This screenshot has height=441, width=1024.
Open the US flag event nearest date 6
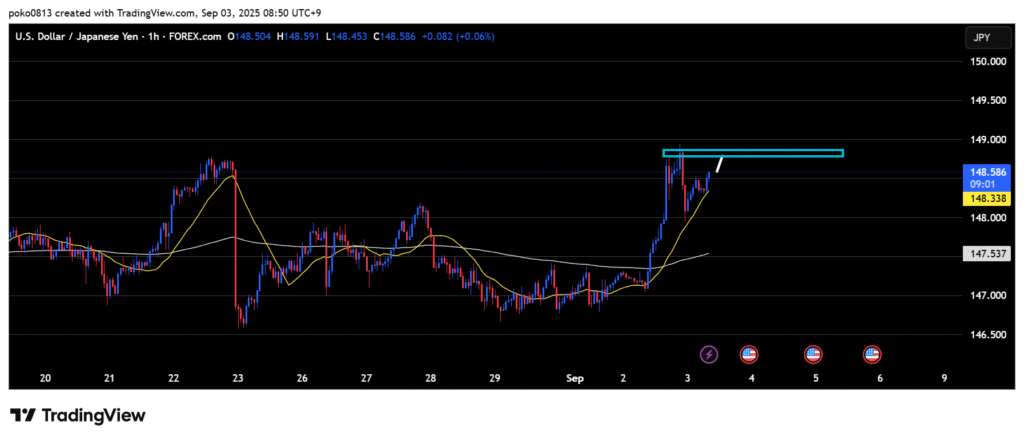(872, 354)
